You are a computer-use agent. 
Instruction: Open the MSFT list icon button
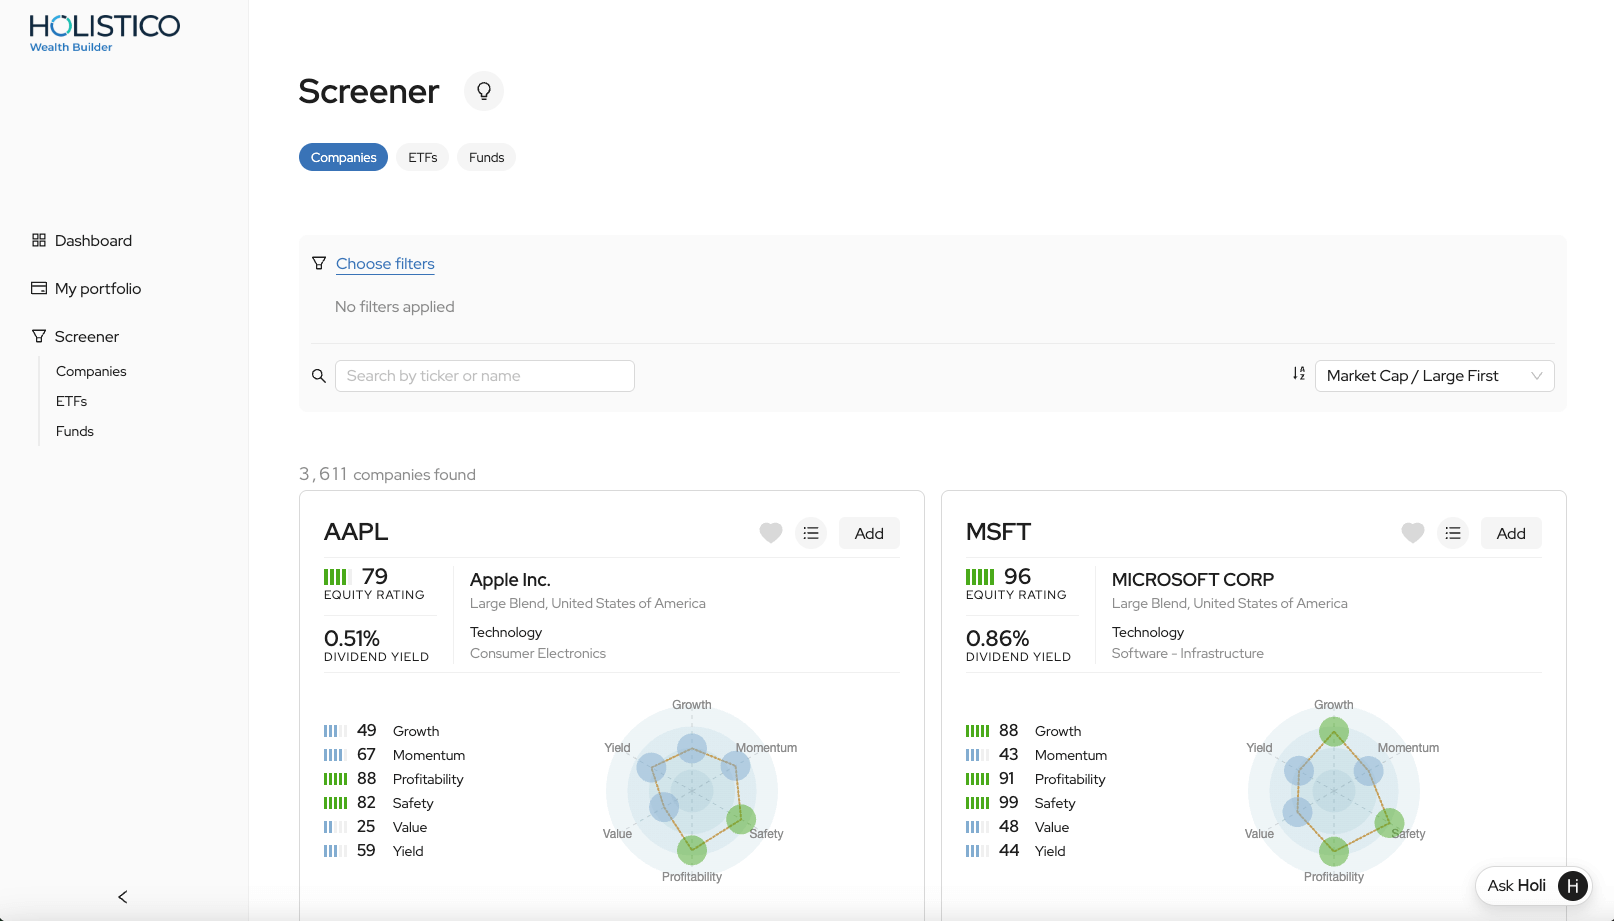[1453, 533]
